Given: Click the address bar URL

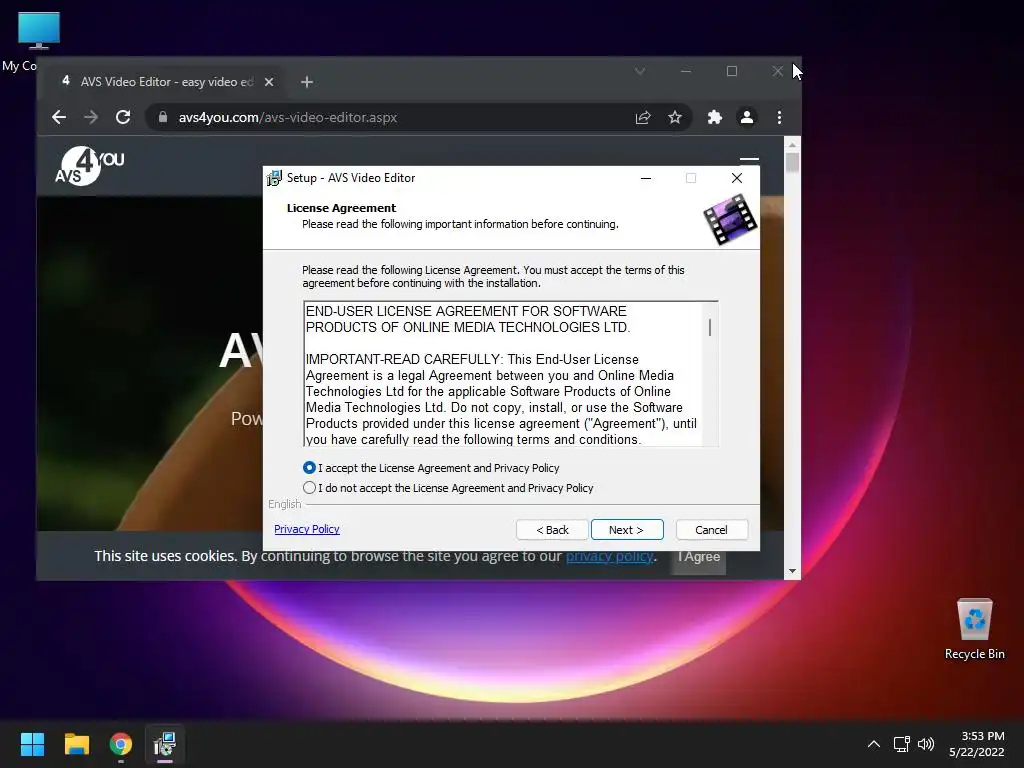Looking at the screenshot, I should point(288,118).
